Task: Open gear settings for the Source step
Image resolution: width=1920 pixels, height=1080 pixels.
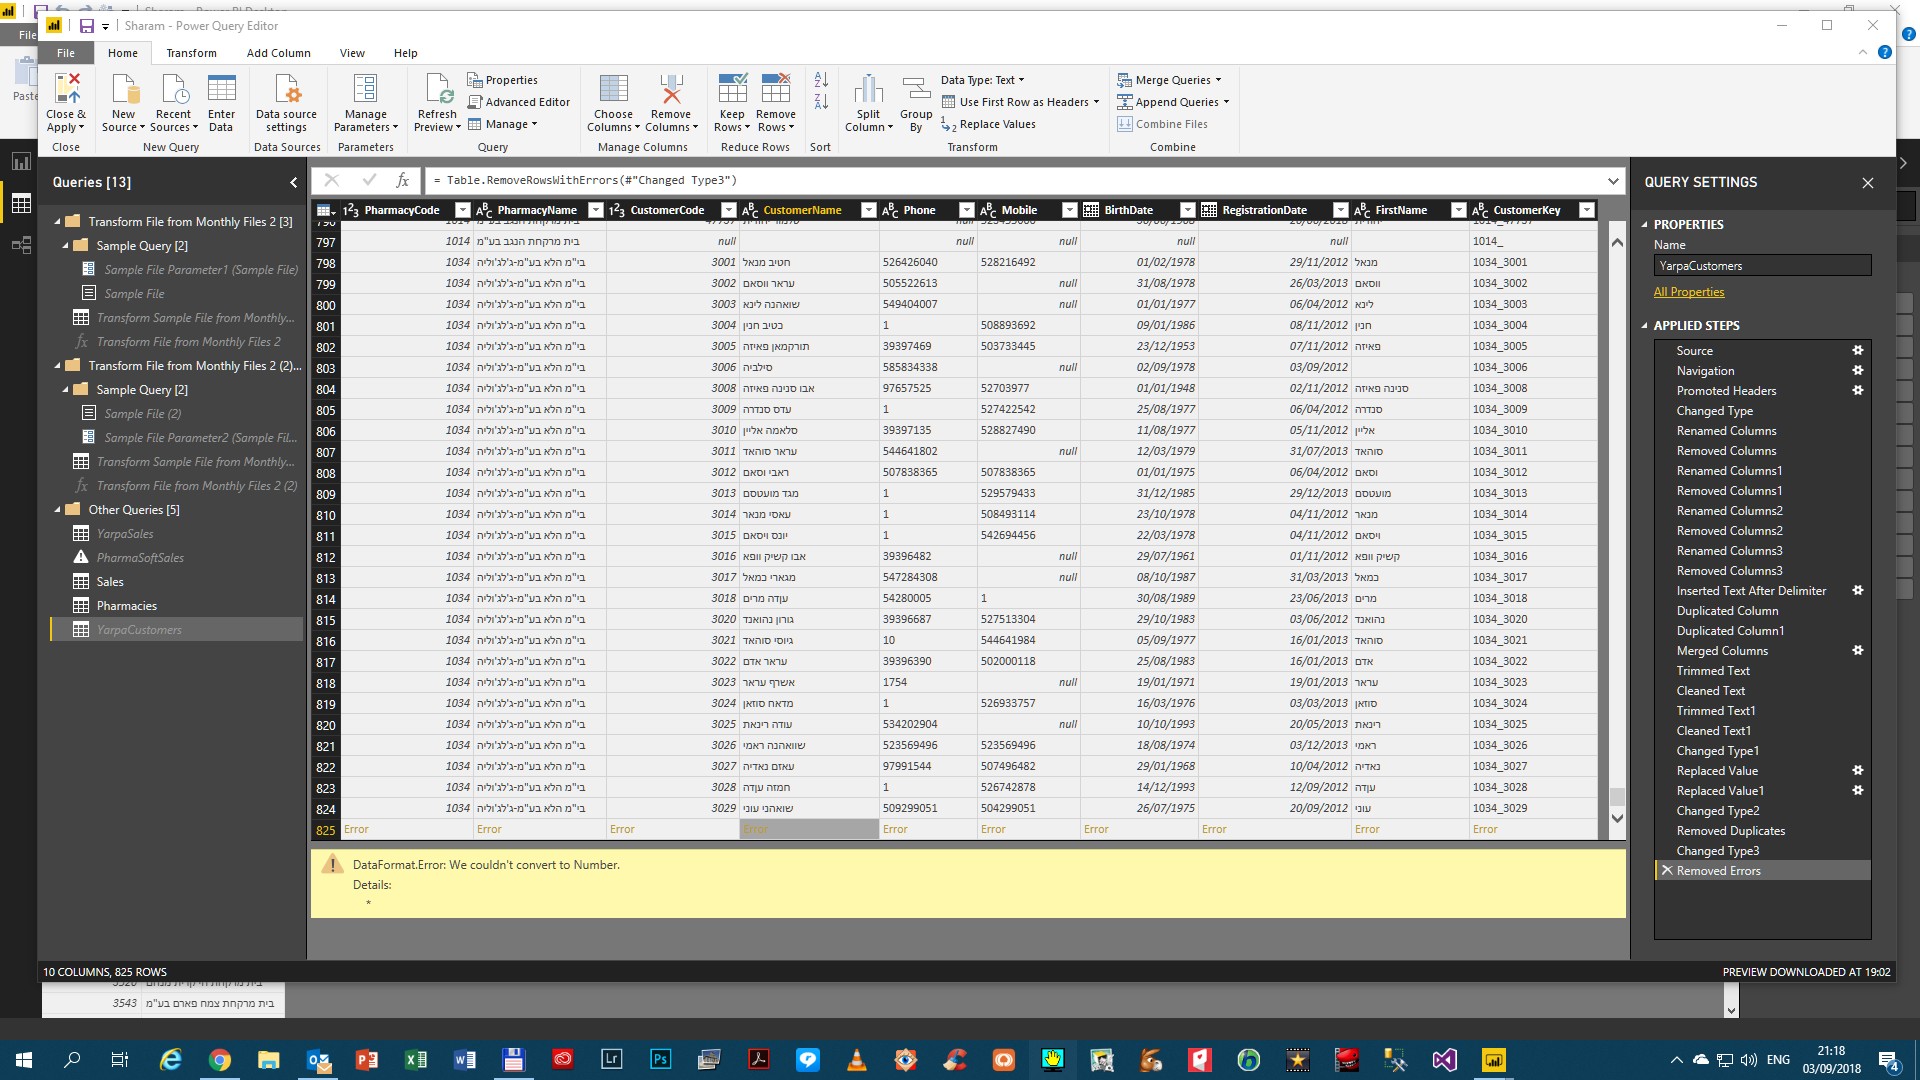Action: pos(1857,351)
